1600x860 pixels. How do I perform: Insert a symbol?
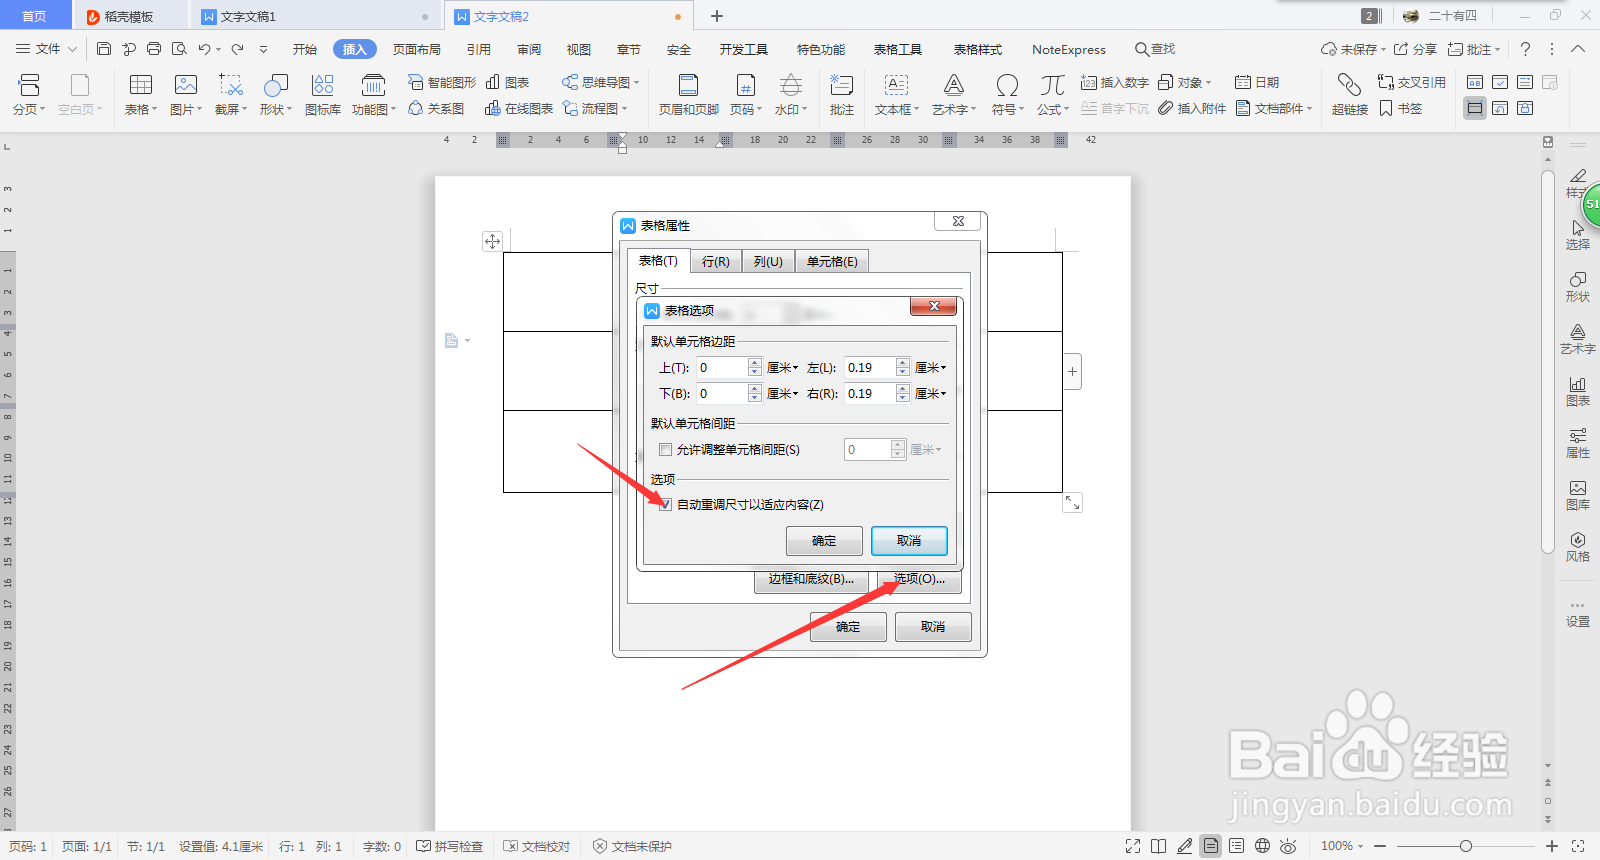pos(1007,95)
